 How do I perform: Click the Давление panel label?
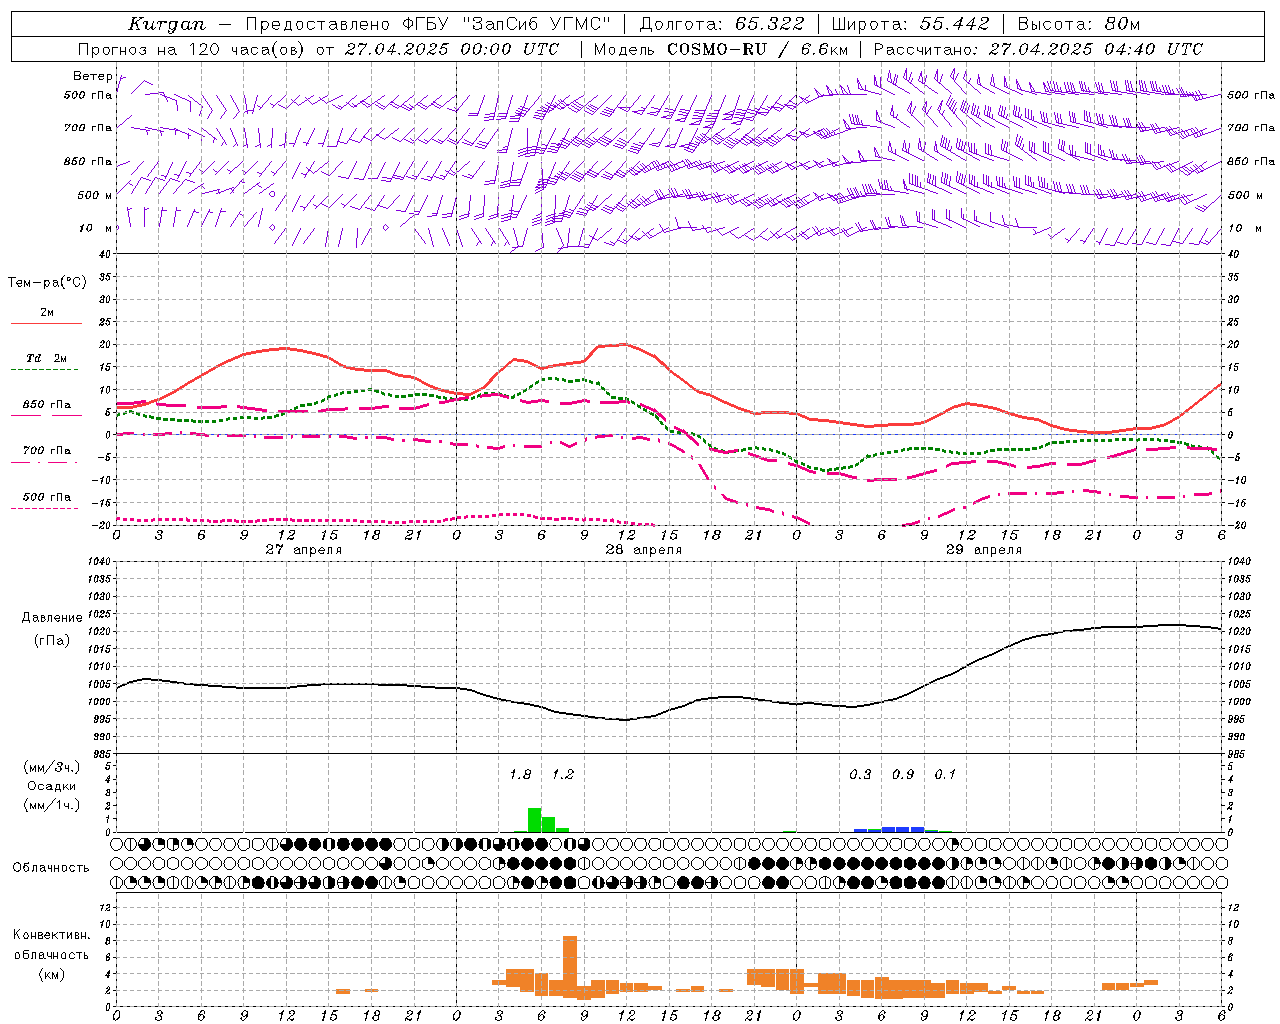[52, 618]
